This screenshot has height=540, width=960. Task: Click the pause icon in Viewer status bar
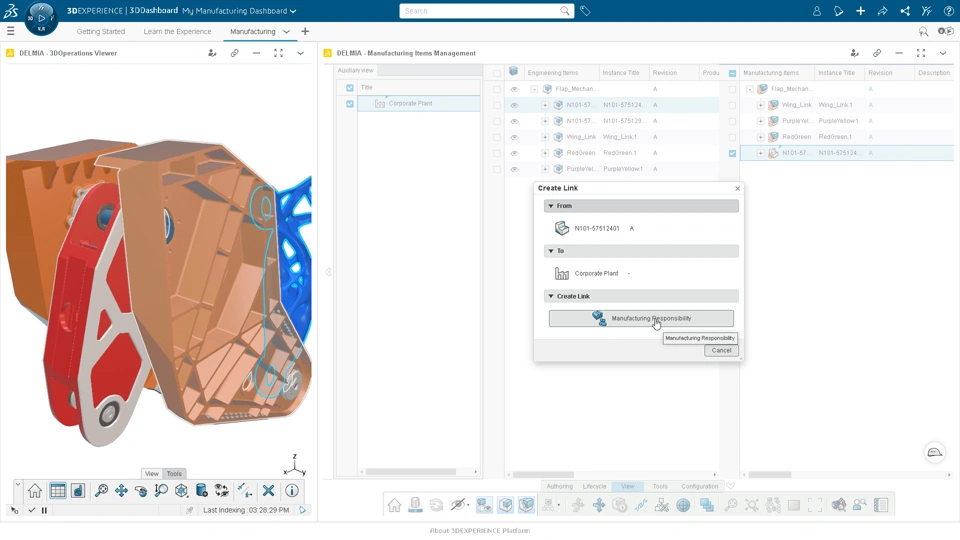pos(44,510)
